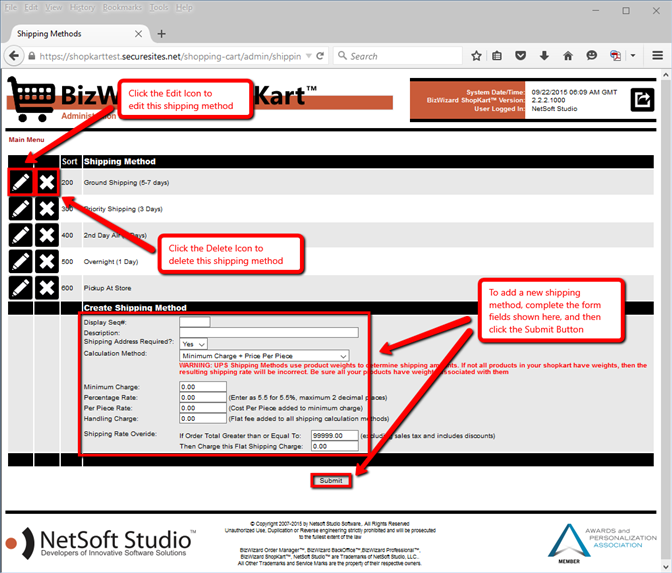Open the File menu

(11, 8)
